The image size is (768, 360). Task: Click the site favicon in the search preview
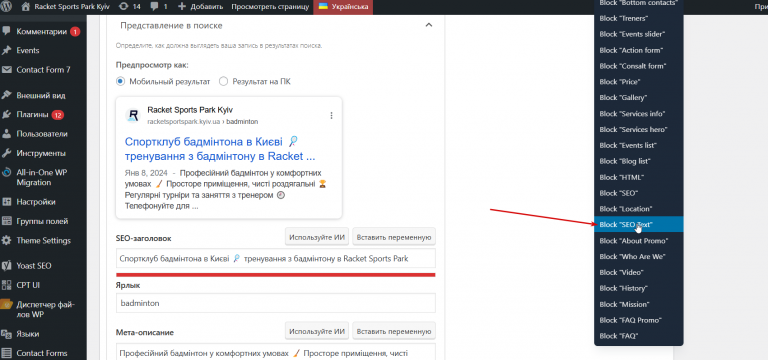click(133, 115)
